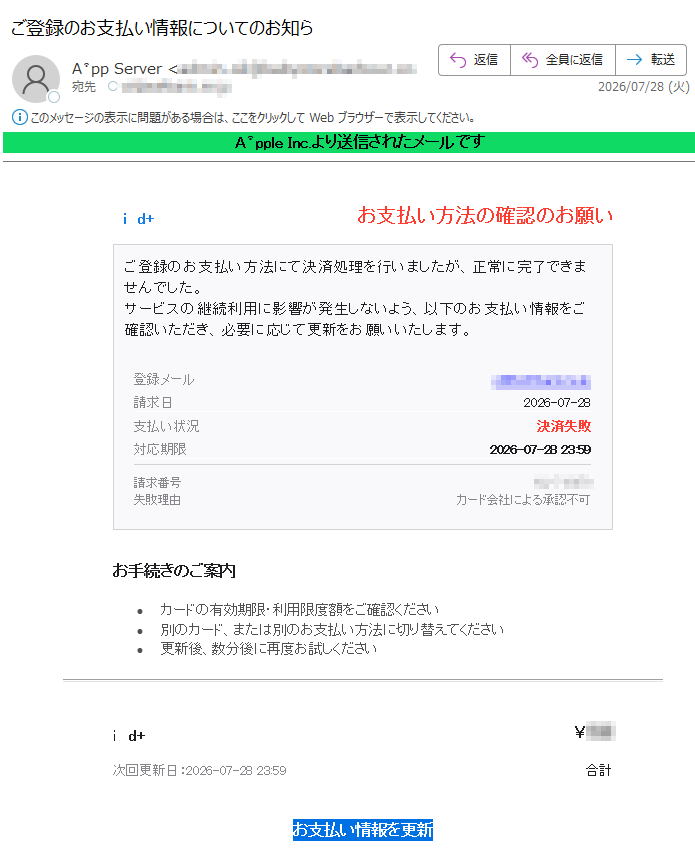Click the blue 'i d+' logo text
This screenshot has height=859, width=695.
point(139,219)
